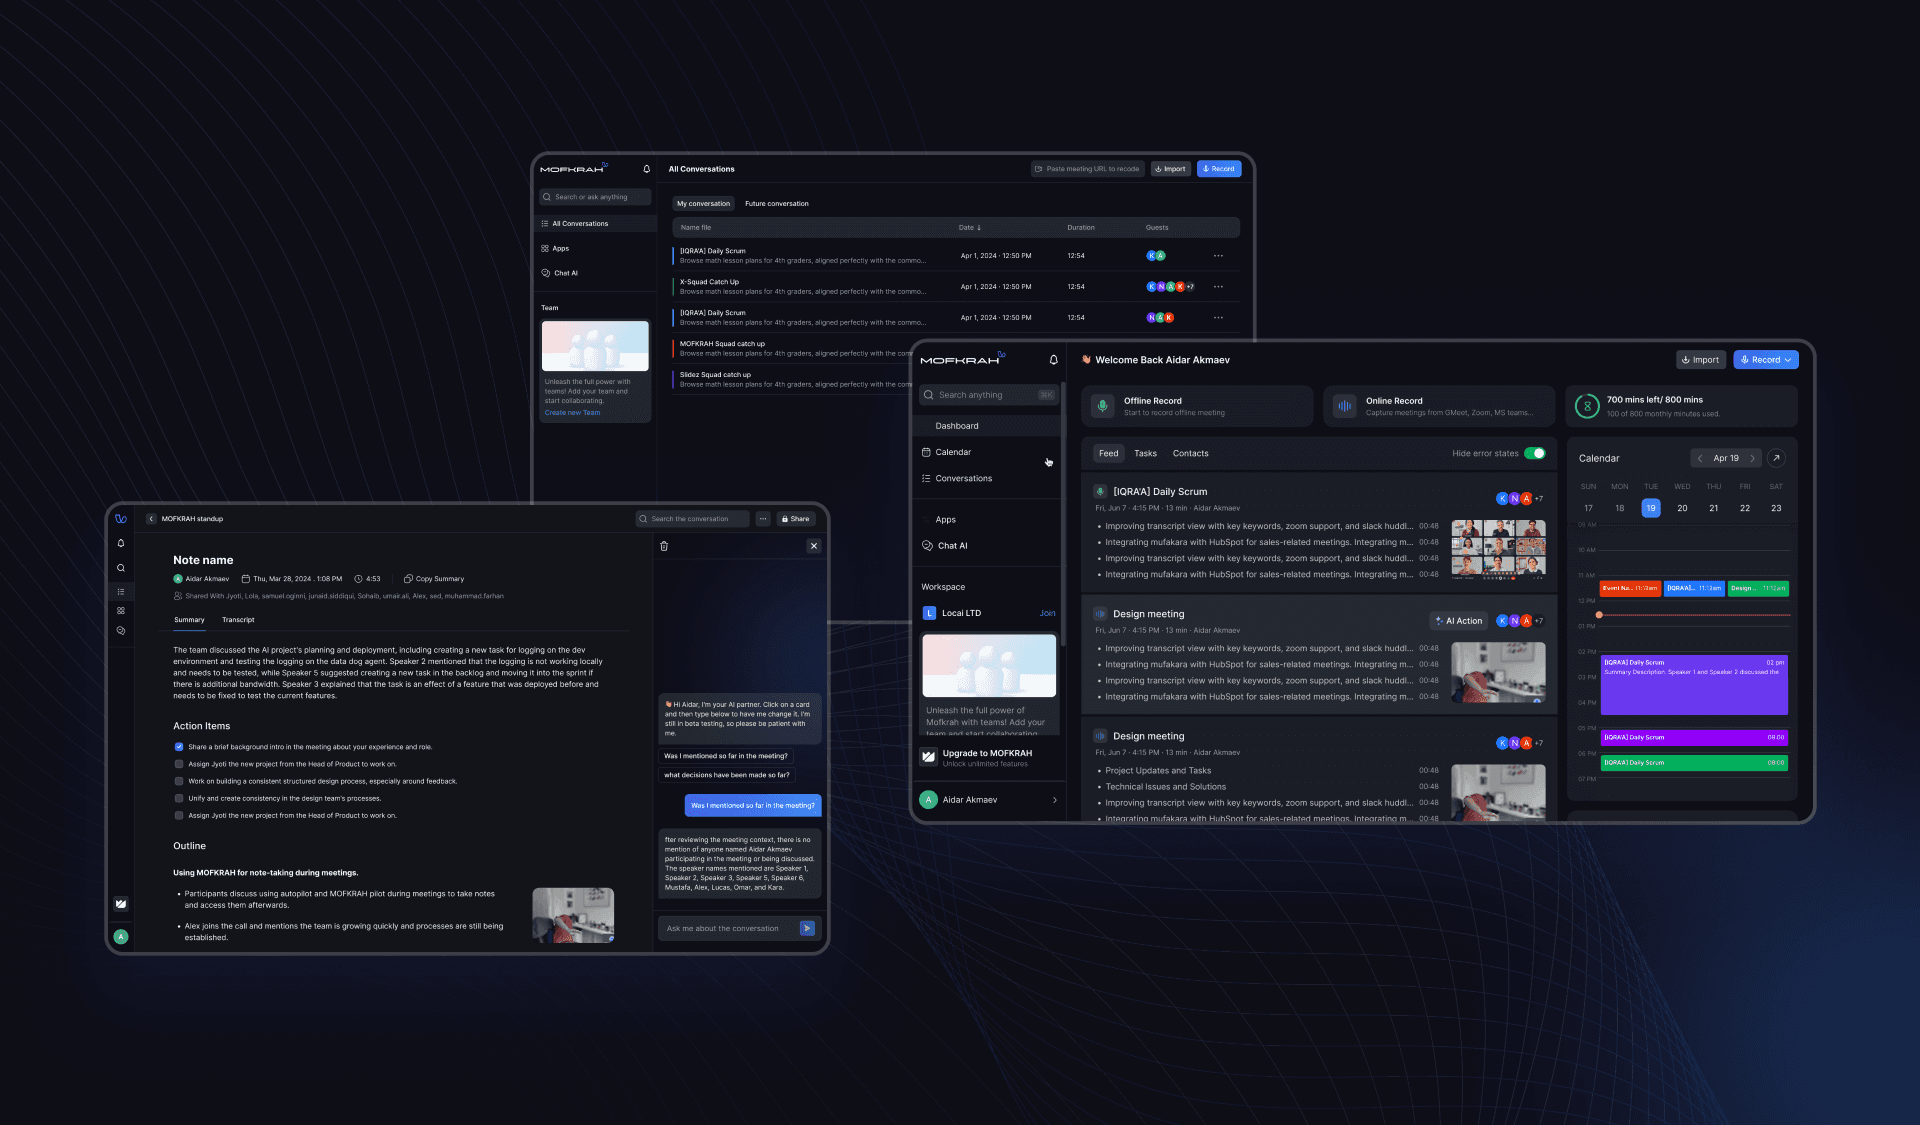The height and width of the screenshot is (1125, 1920).
Task: Expand the Aidar Akmaev account chevron
Action: [1054, 800]
